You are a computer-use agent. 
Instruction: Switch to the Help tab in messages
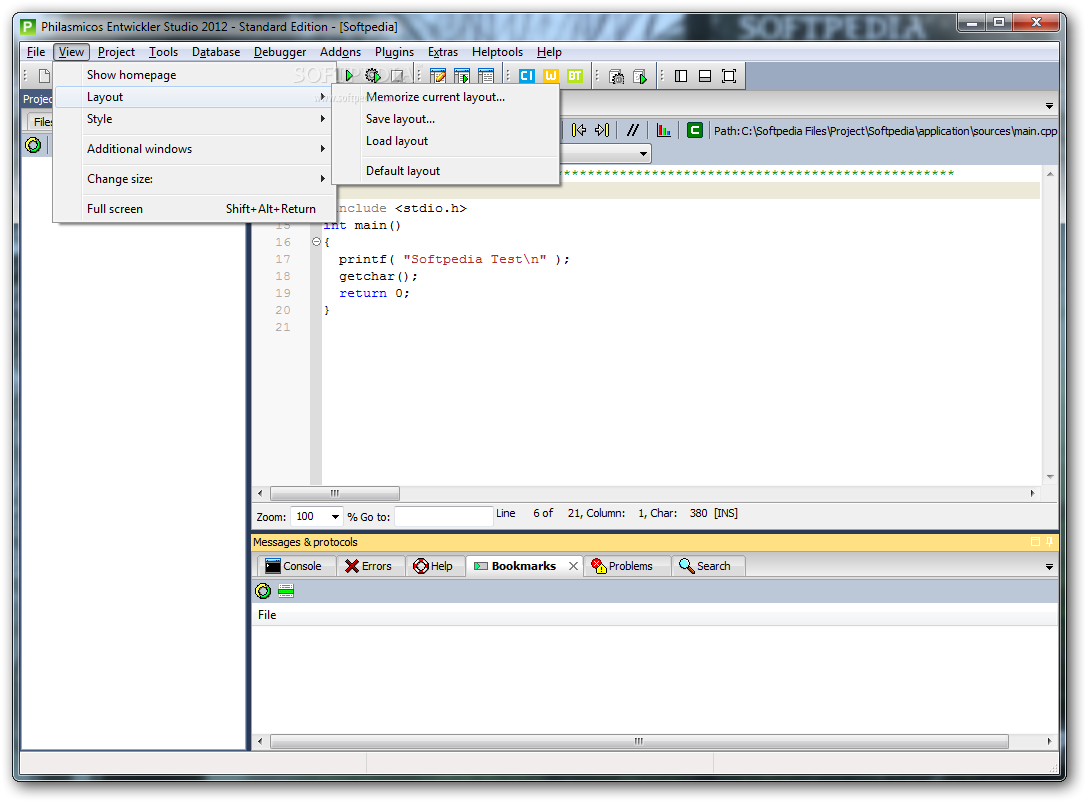click(x=435, y=566)
